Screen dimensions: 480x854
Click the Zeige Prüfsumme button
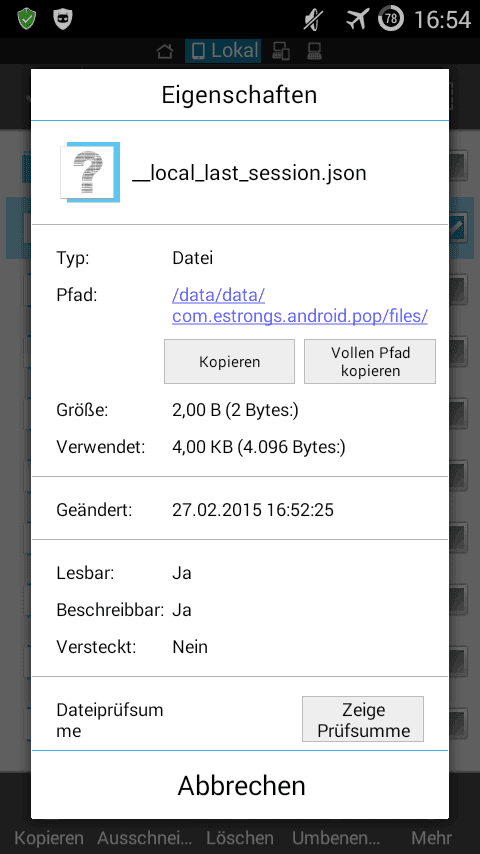[x=363, y=719]
